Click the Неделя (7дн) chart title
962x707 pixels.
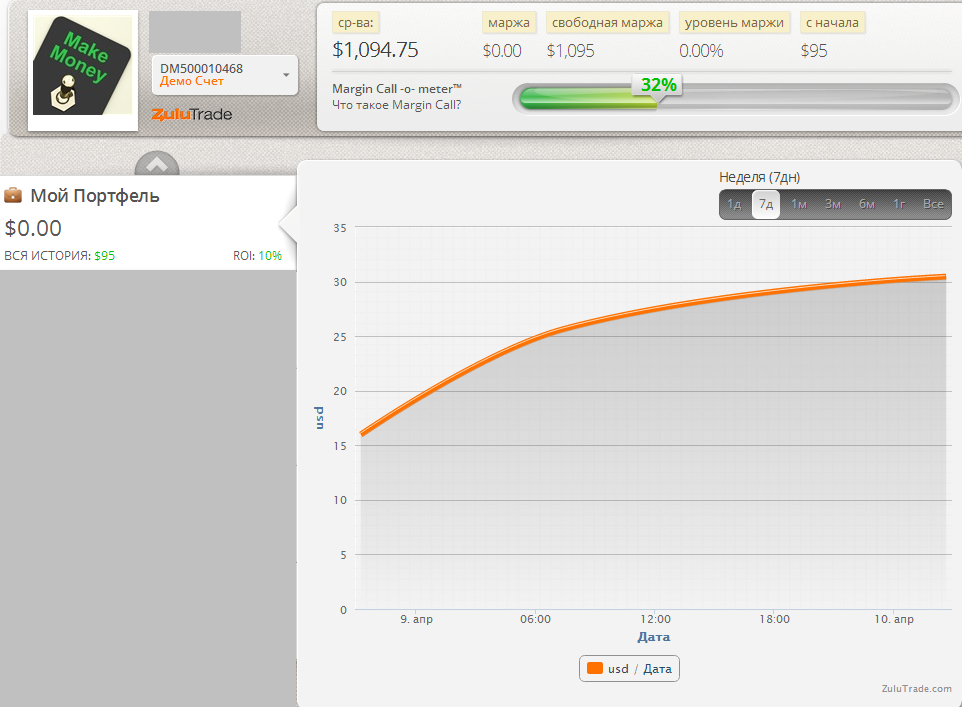(760, 177)
